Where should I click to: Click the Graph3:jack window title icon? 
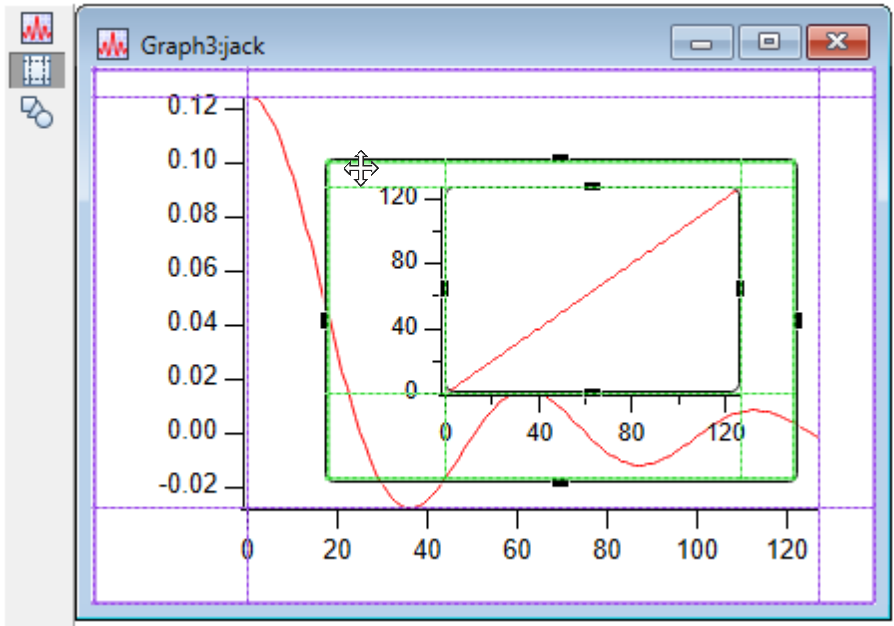coord(112,44)
